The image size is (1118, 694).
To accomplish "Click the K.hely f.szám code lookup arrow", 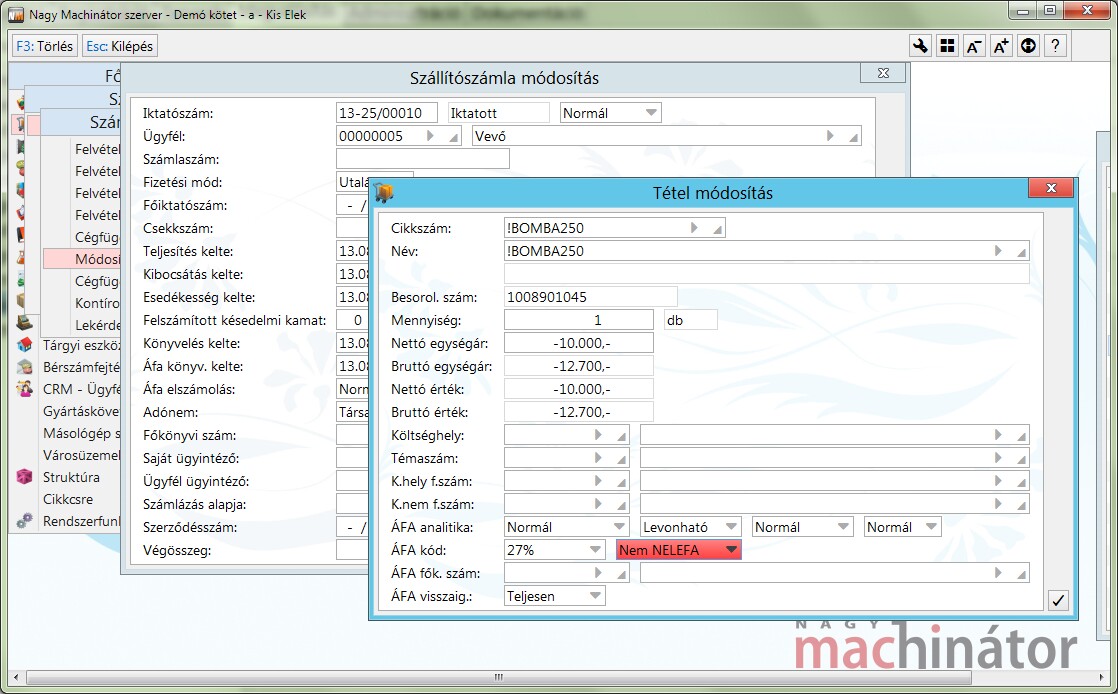I will [598, 481].
